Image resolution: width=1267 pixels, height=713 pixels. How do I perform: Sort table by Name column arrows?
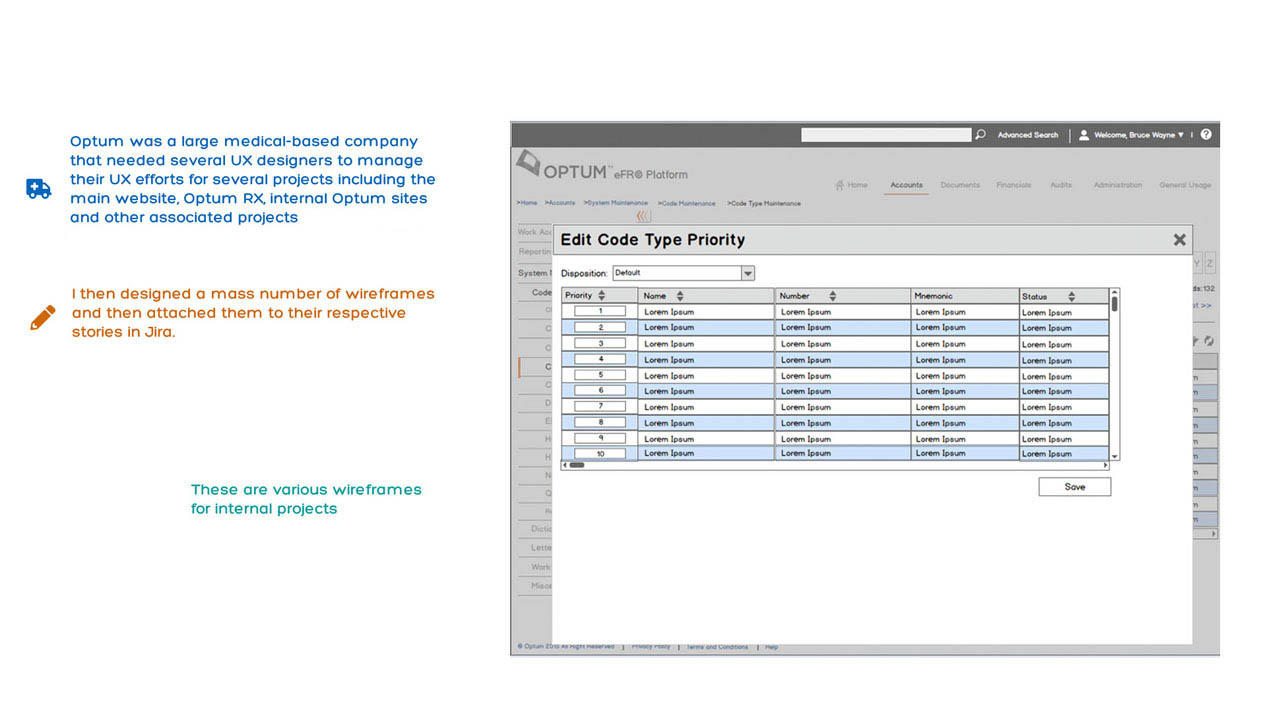tap(680, 296)
